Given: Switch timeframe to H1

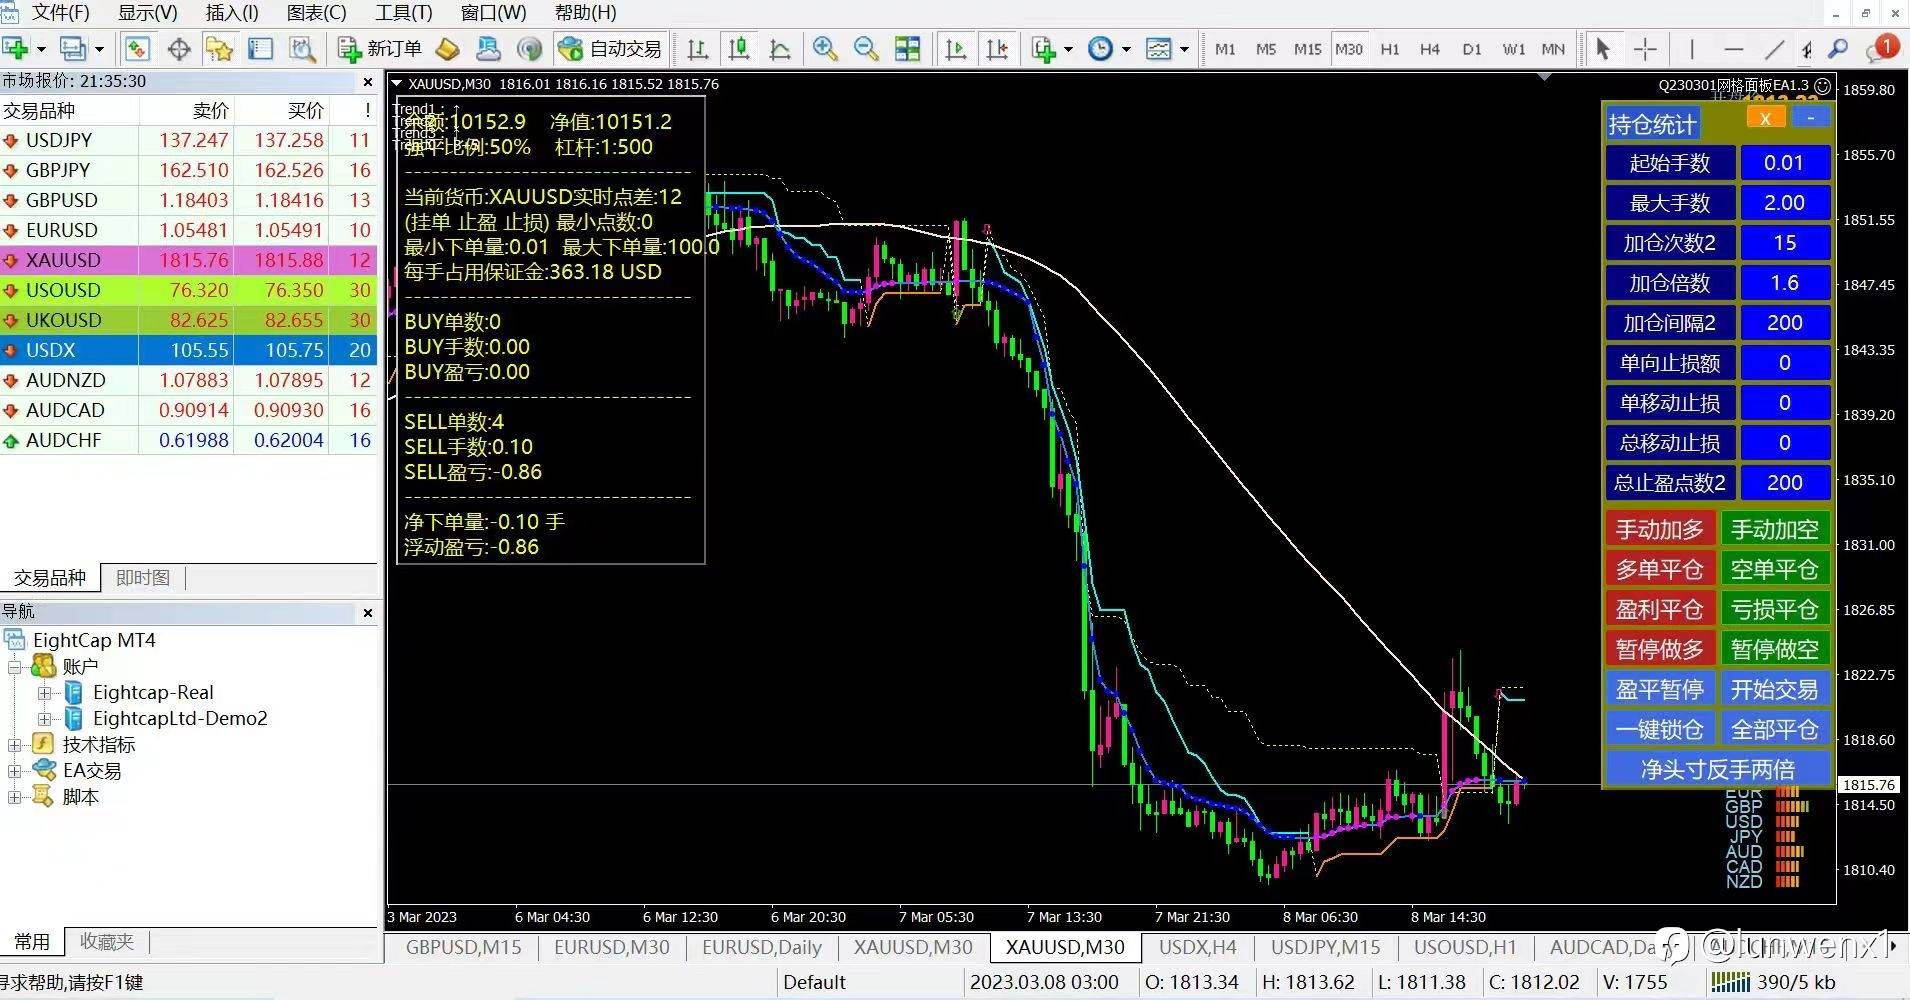Looking at the screenshot, I should [1390, 48].
